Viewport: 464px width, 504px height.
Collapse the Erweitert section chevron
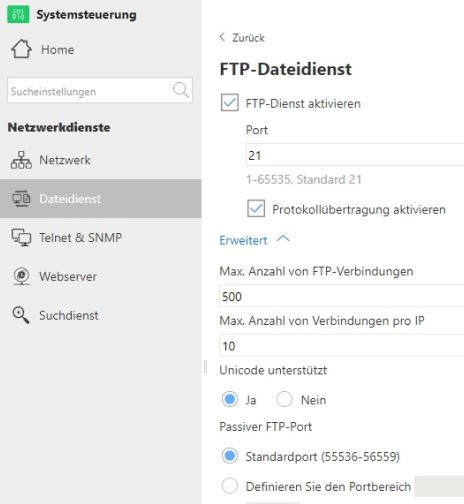(283, 239)
